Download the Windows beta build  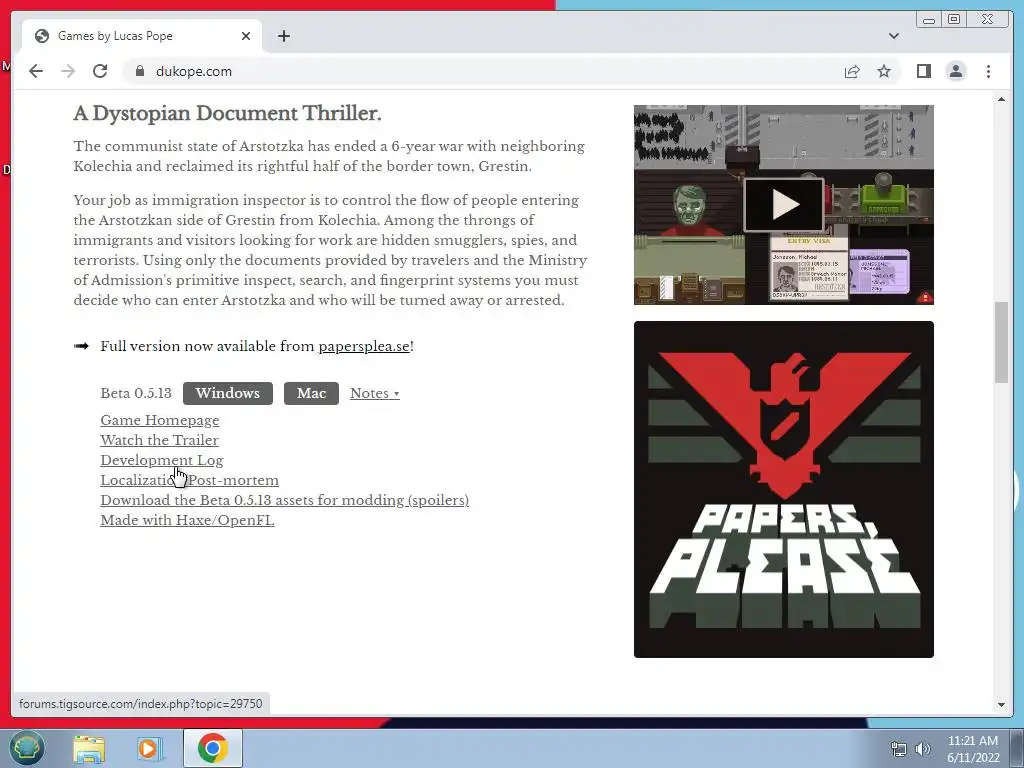(x=228, y=393)
